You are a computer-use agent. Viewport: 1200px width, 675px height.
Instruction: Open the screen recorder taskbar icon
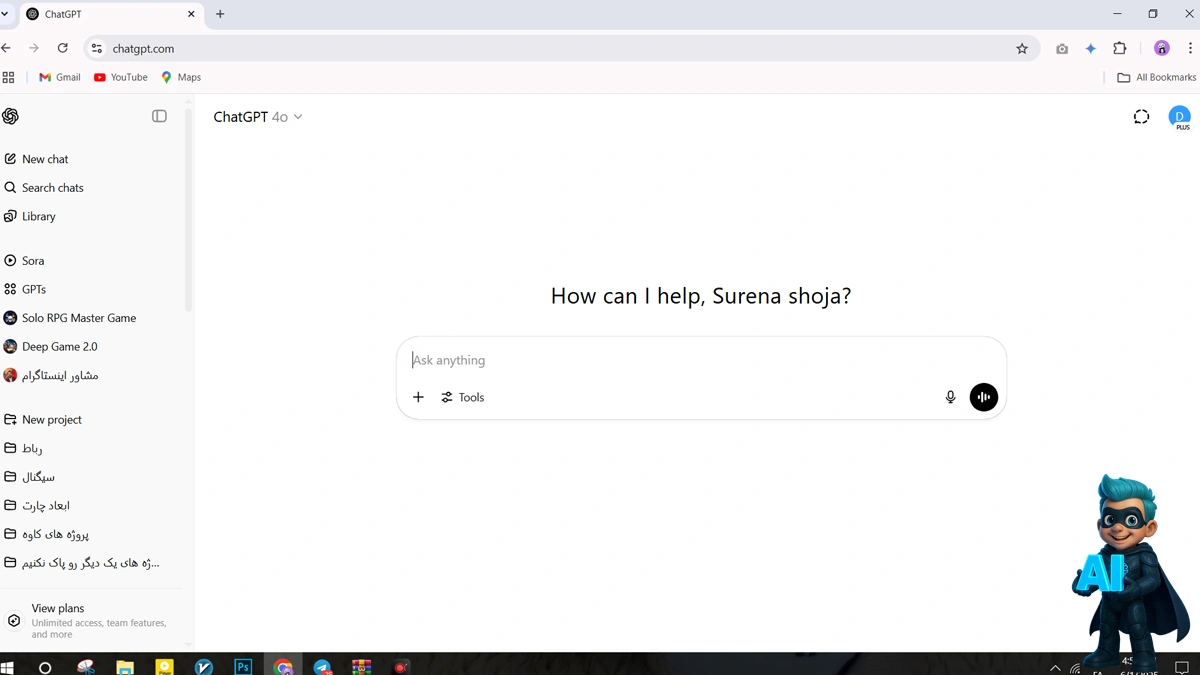click(x=401, y=667)
